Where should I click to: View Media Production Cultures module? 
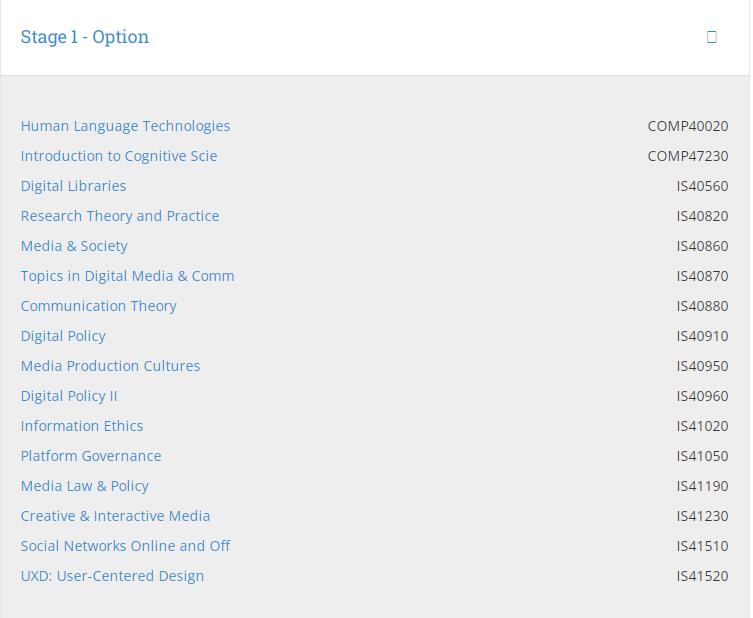coord(110,366)
